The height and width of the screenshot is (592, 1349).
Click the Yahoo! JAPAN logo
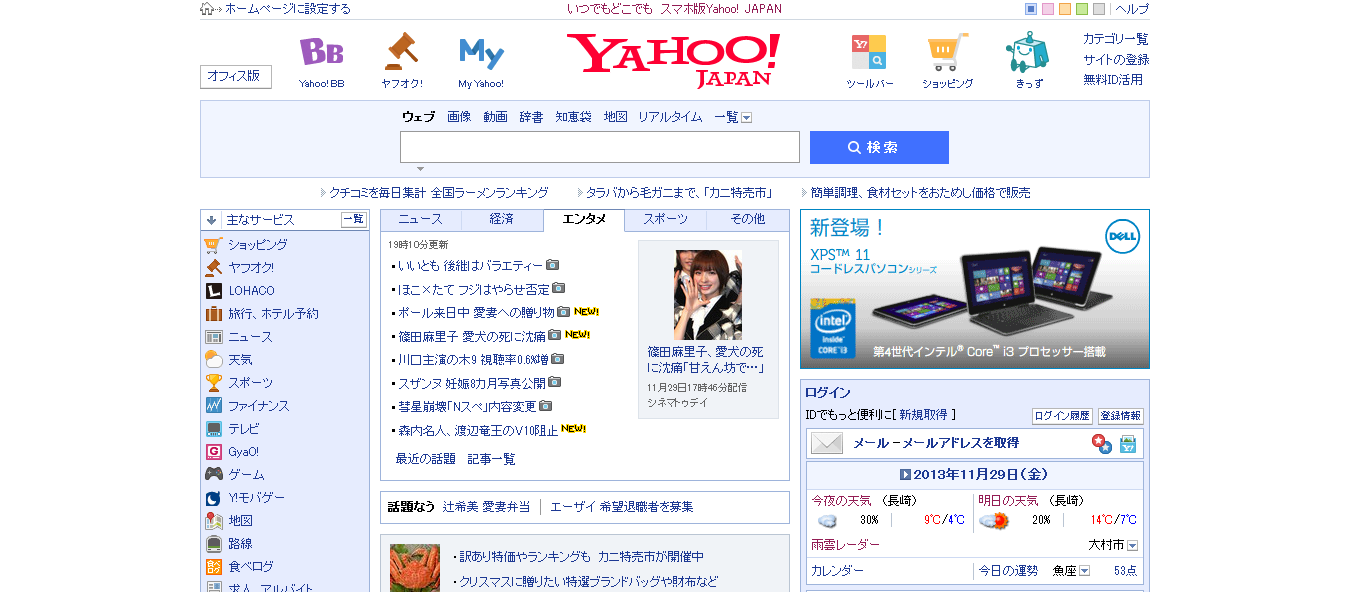pyautogui.click(x=673, y=59)
